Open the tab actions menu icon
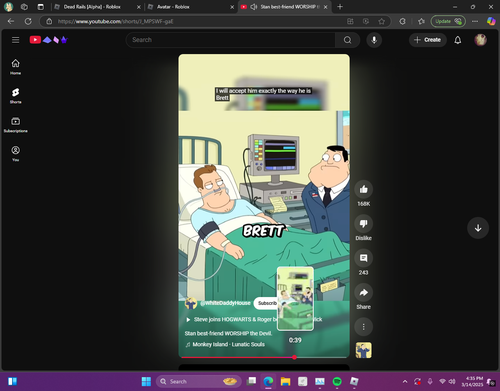The image size is (500, 391). [x=41, y=7]
